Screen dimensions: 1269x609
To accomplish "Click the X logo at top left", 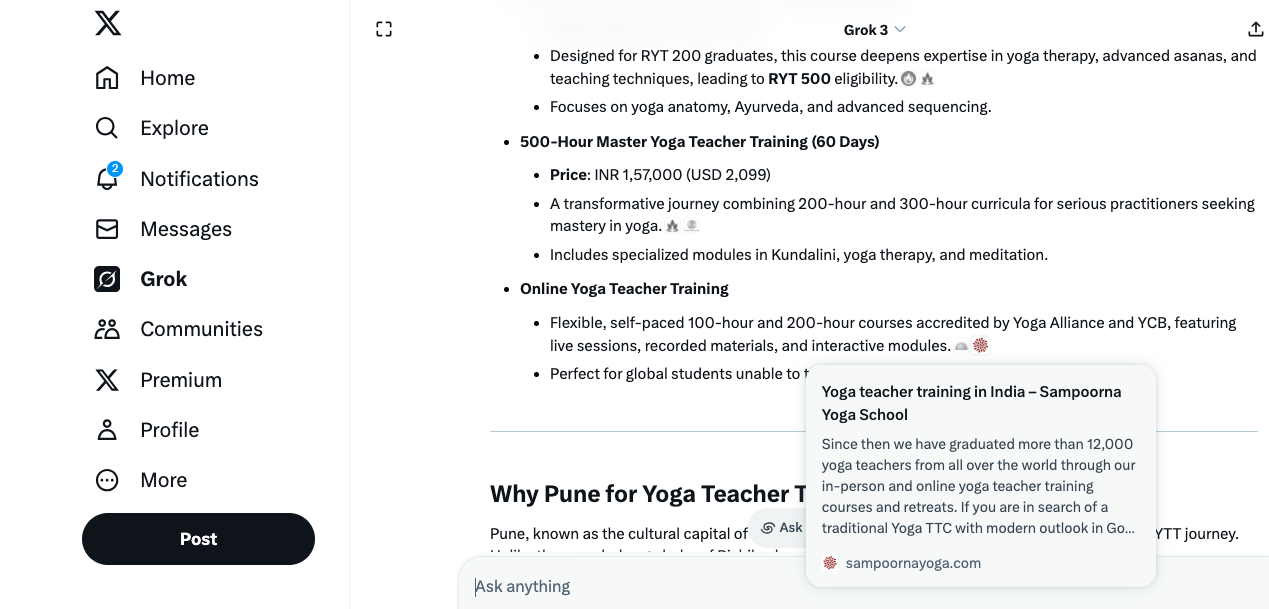I will pos(108,23).
